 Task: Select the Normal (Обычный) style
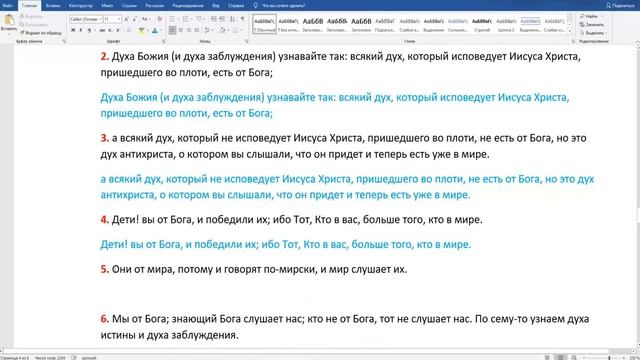(x=264, y=24)
